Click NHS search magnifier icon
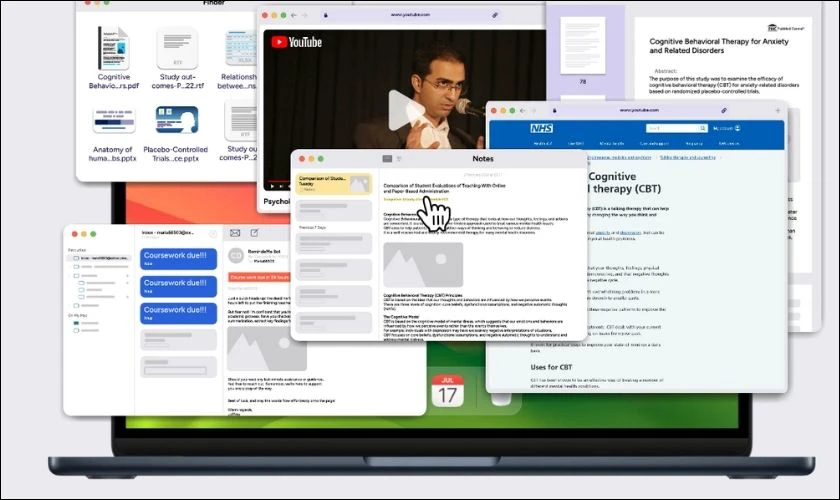 [703, 128]
